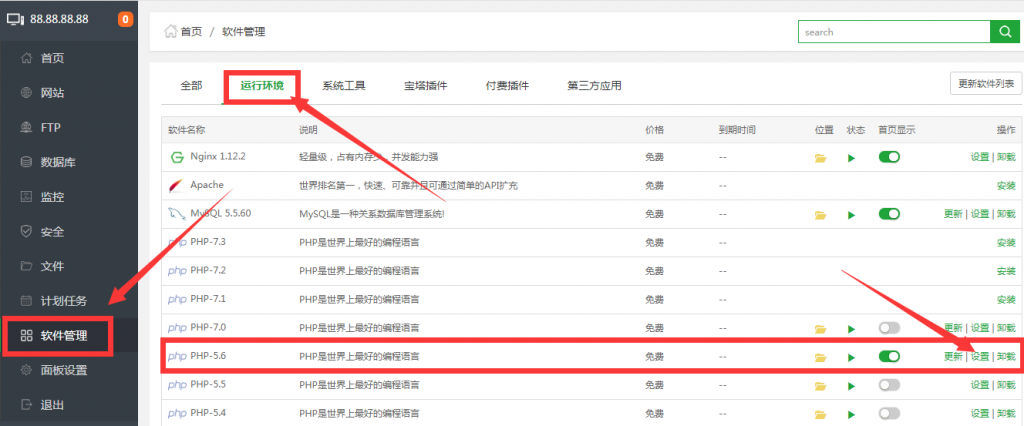The image size is (1024, 426).
Task: Click 卸载 link for Nginx 1.12.2
Action: [1006, 157]
